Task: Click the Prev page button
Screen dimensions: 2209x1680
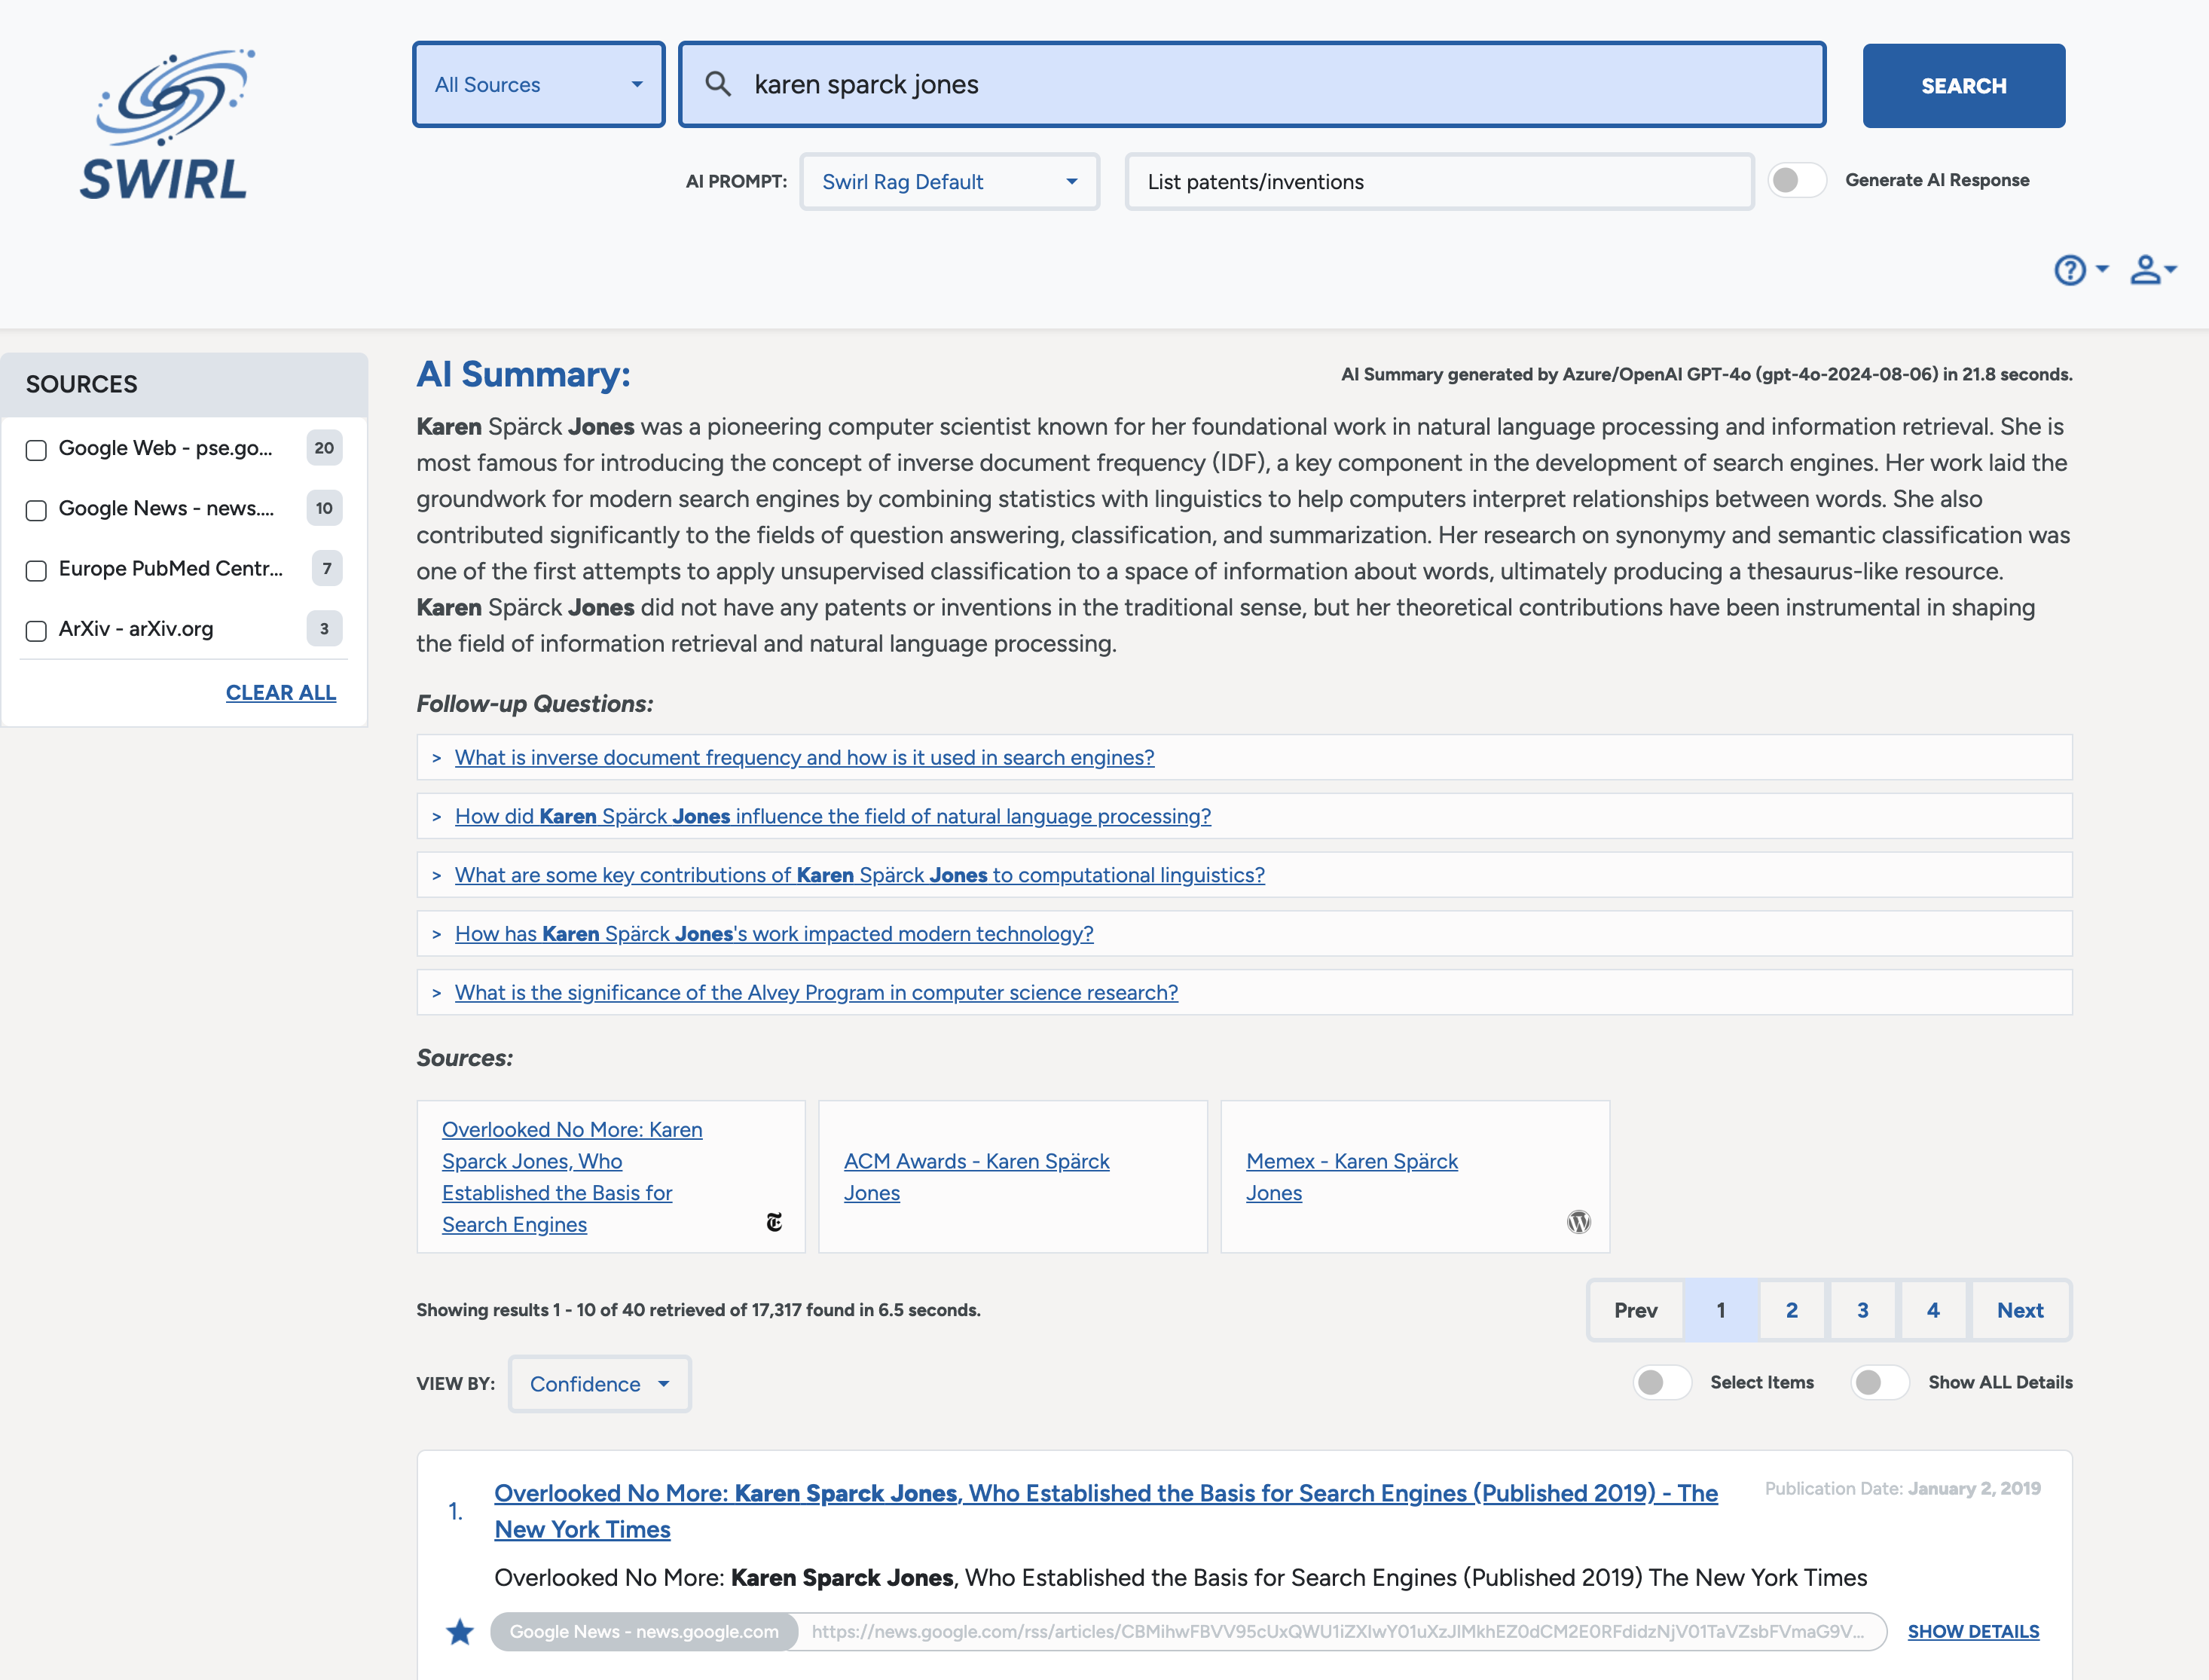Action: tap(1636, 1310)
